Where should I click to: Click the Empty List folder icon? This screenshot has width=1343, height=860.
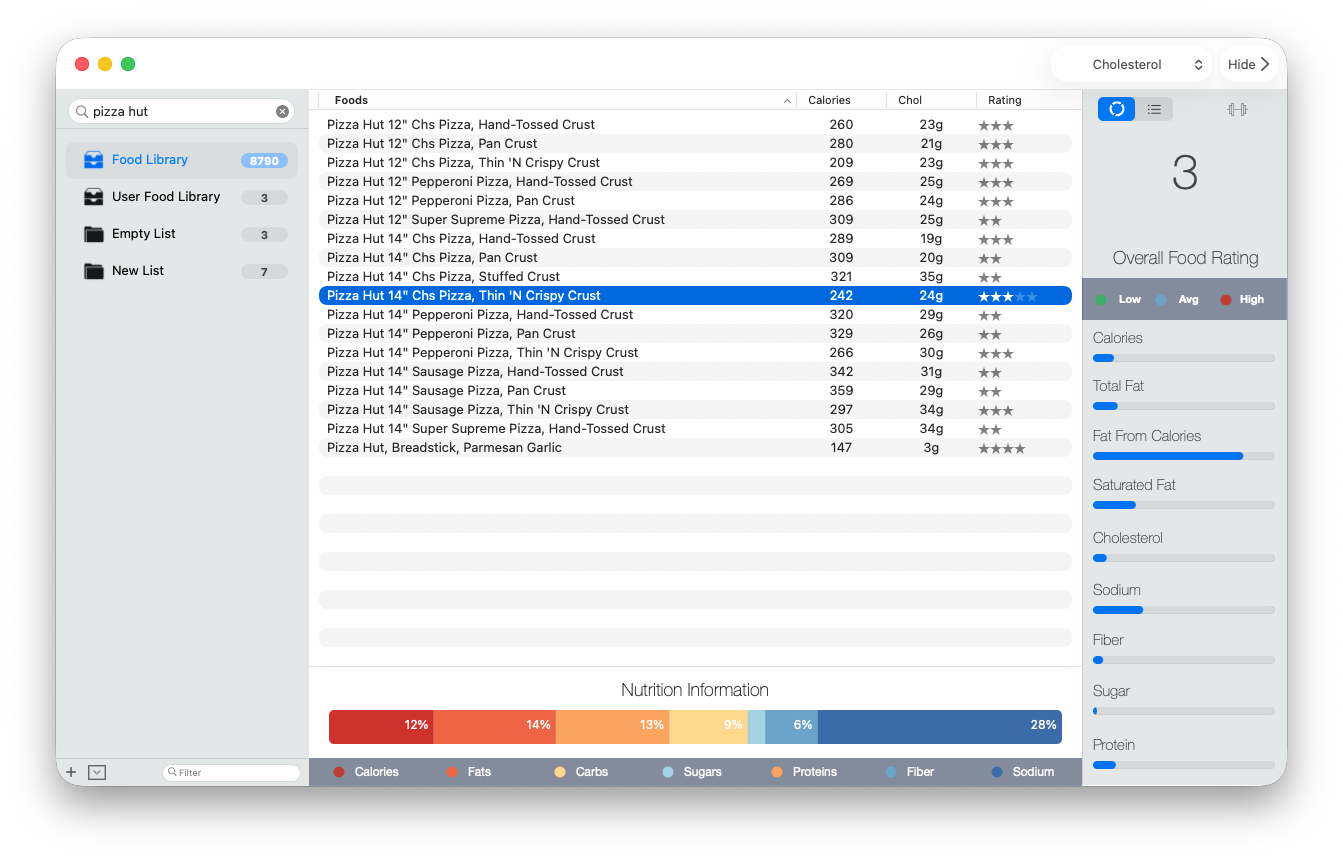tap(94, 234)
